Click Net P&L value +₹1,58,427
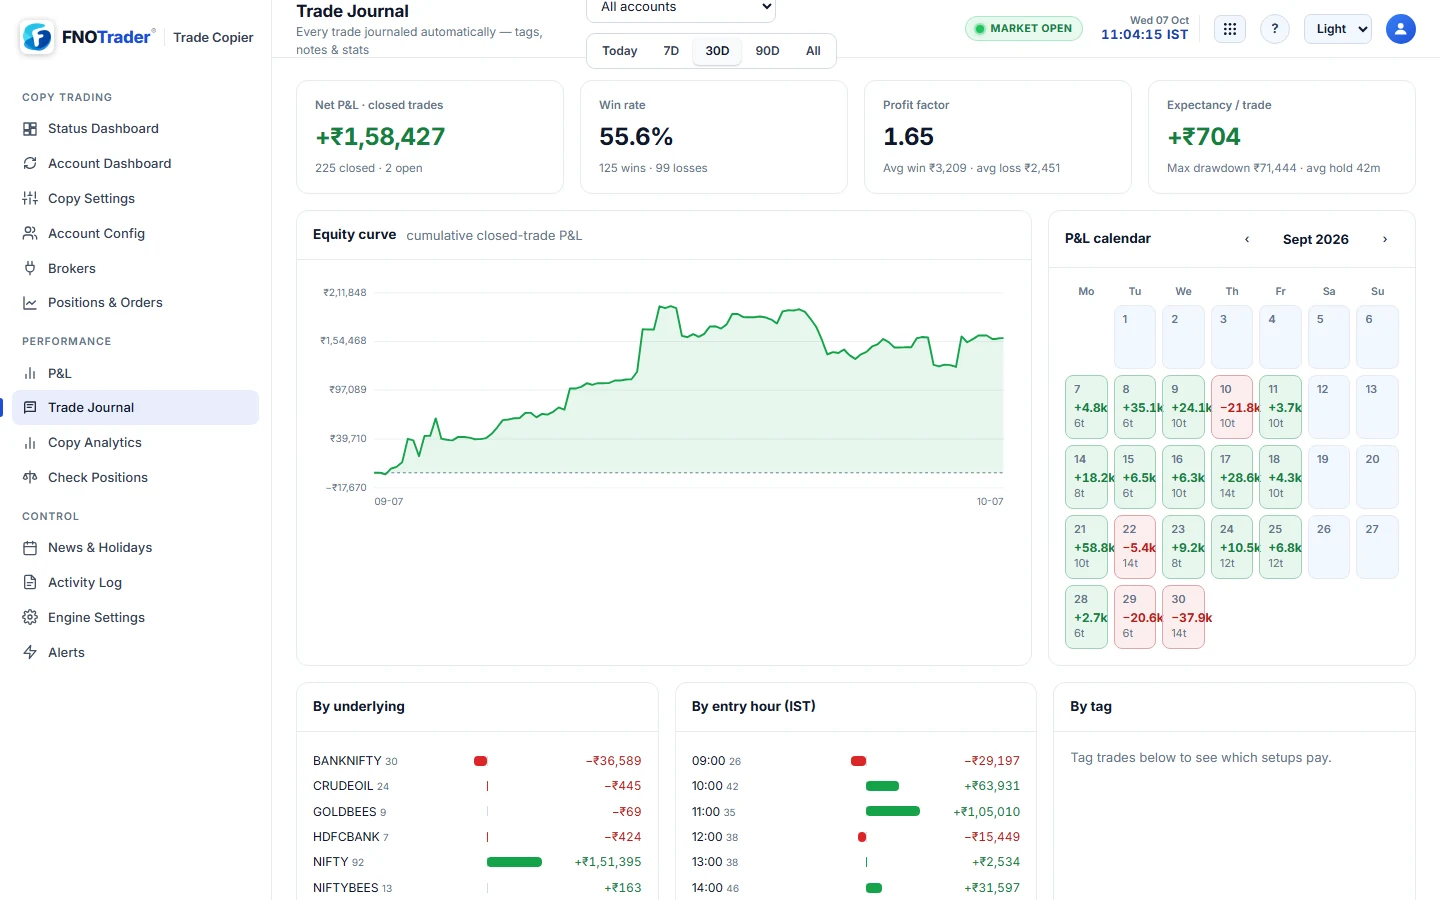The image size is (1440, 900). pyautogui.click(x=380, y=137)
